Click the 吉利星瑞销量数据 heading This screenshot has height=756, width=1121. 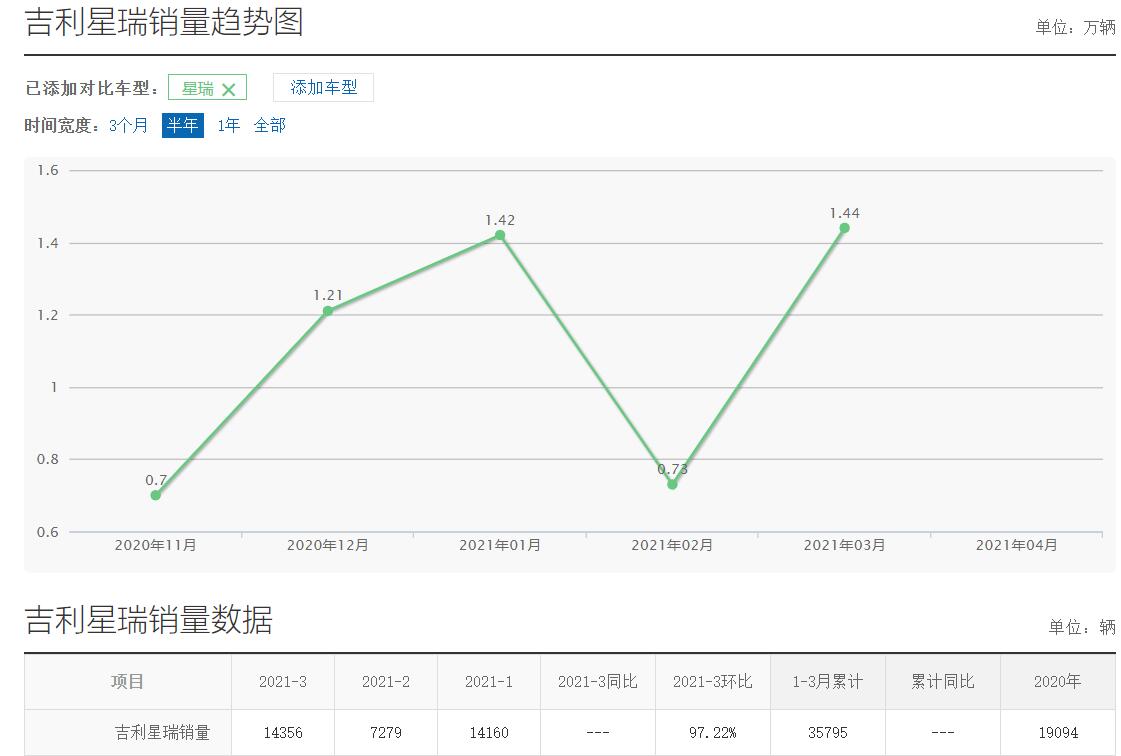pos(149,620)
